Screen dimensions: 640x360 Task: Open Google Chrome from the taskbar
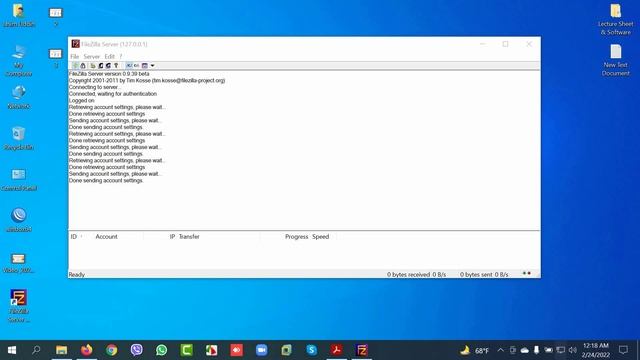[x=111, y=350]
